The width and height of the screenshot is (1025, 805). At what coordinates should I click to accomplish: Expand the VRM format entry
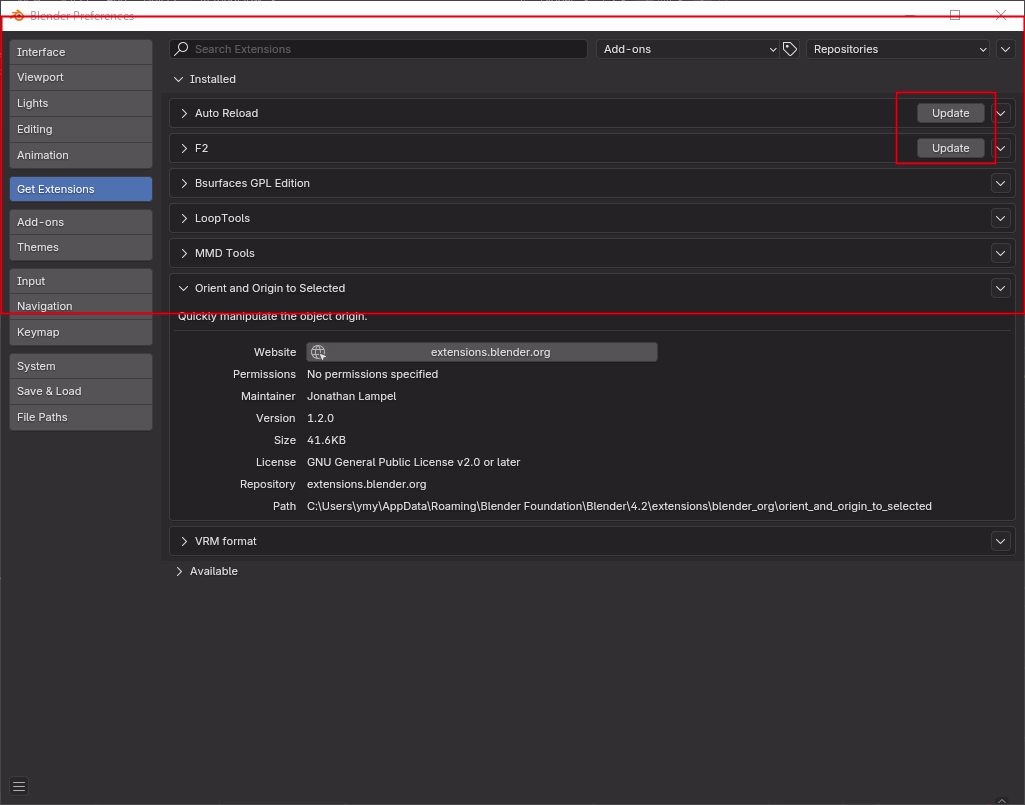(184, 541)
